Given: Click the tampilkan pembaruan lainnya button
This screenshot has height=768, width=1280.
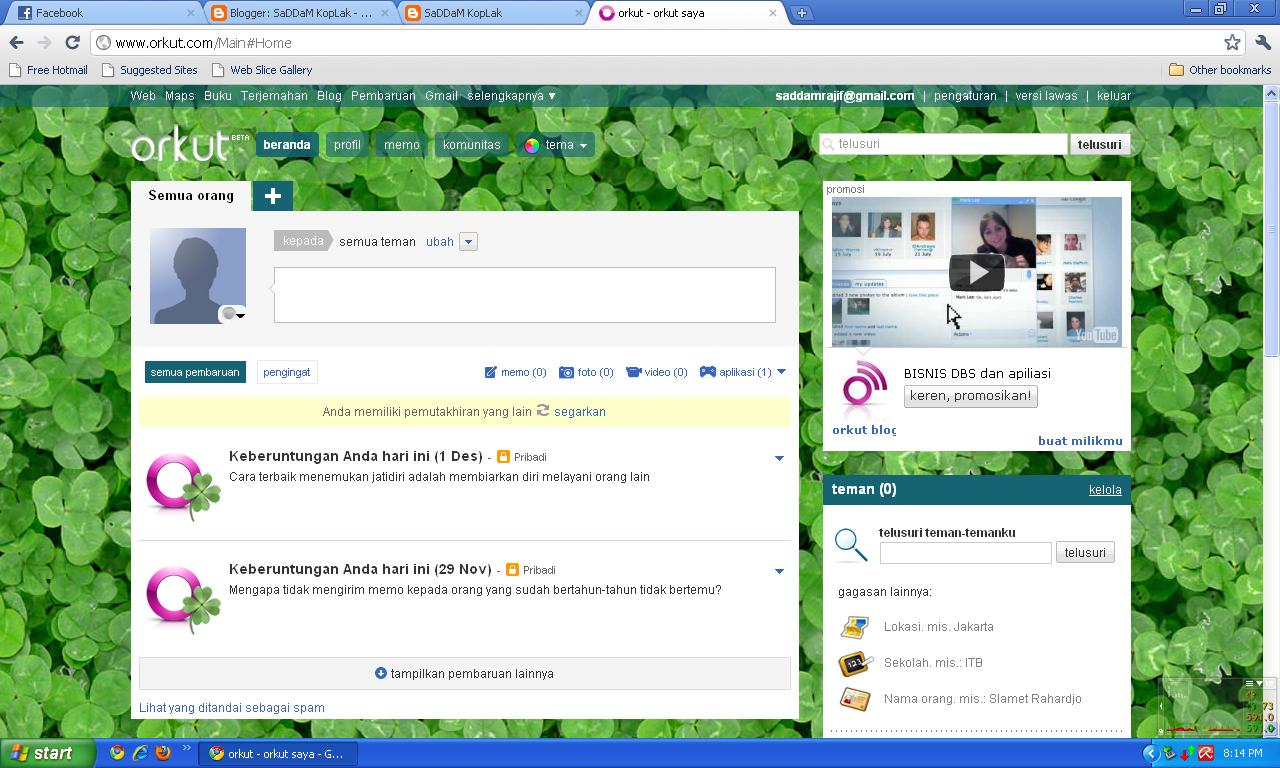Looking at the screenshot, I should click(464, 673).
